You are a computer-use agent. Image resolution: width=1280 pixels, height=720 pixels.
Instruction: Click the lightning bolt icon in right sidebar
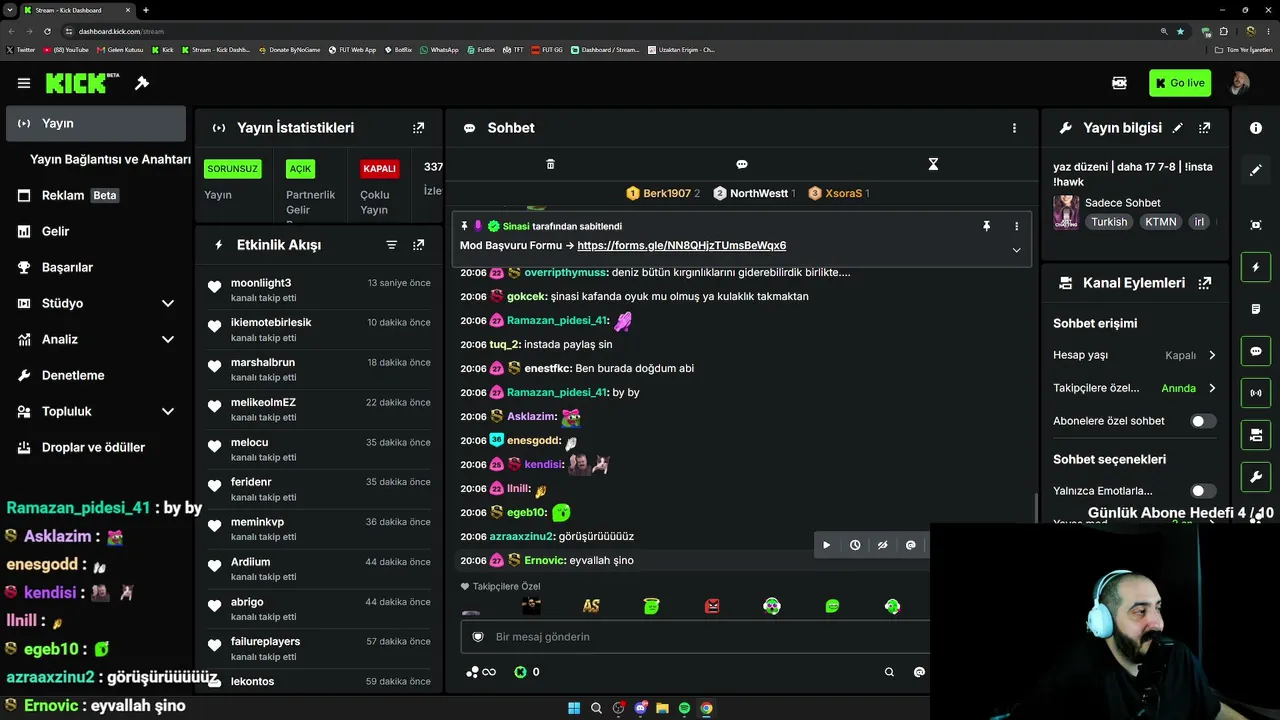pos(1256,268)
